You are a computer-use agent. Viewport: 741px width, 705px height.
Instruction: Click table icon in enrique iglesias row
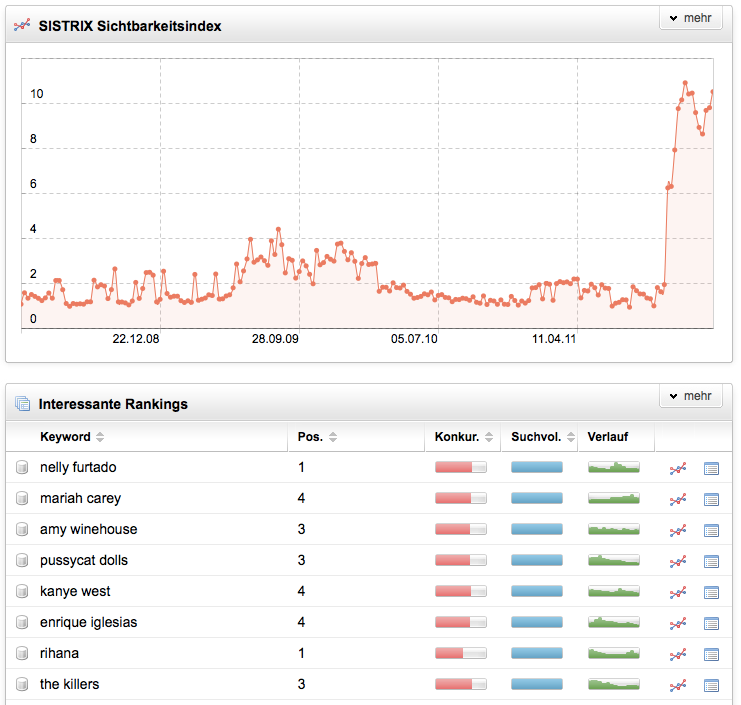tap(712, 623)
